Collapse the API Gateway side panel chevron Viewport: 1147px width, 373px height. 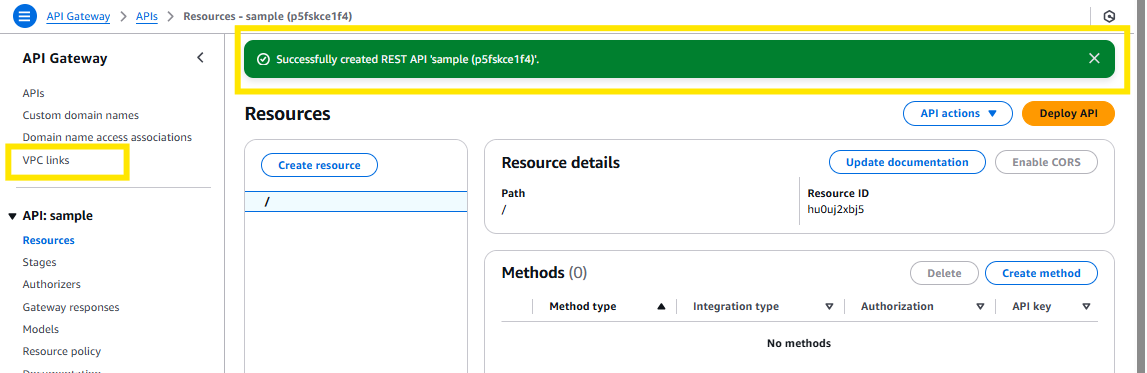click(200, 58)
